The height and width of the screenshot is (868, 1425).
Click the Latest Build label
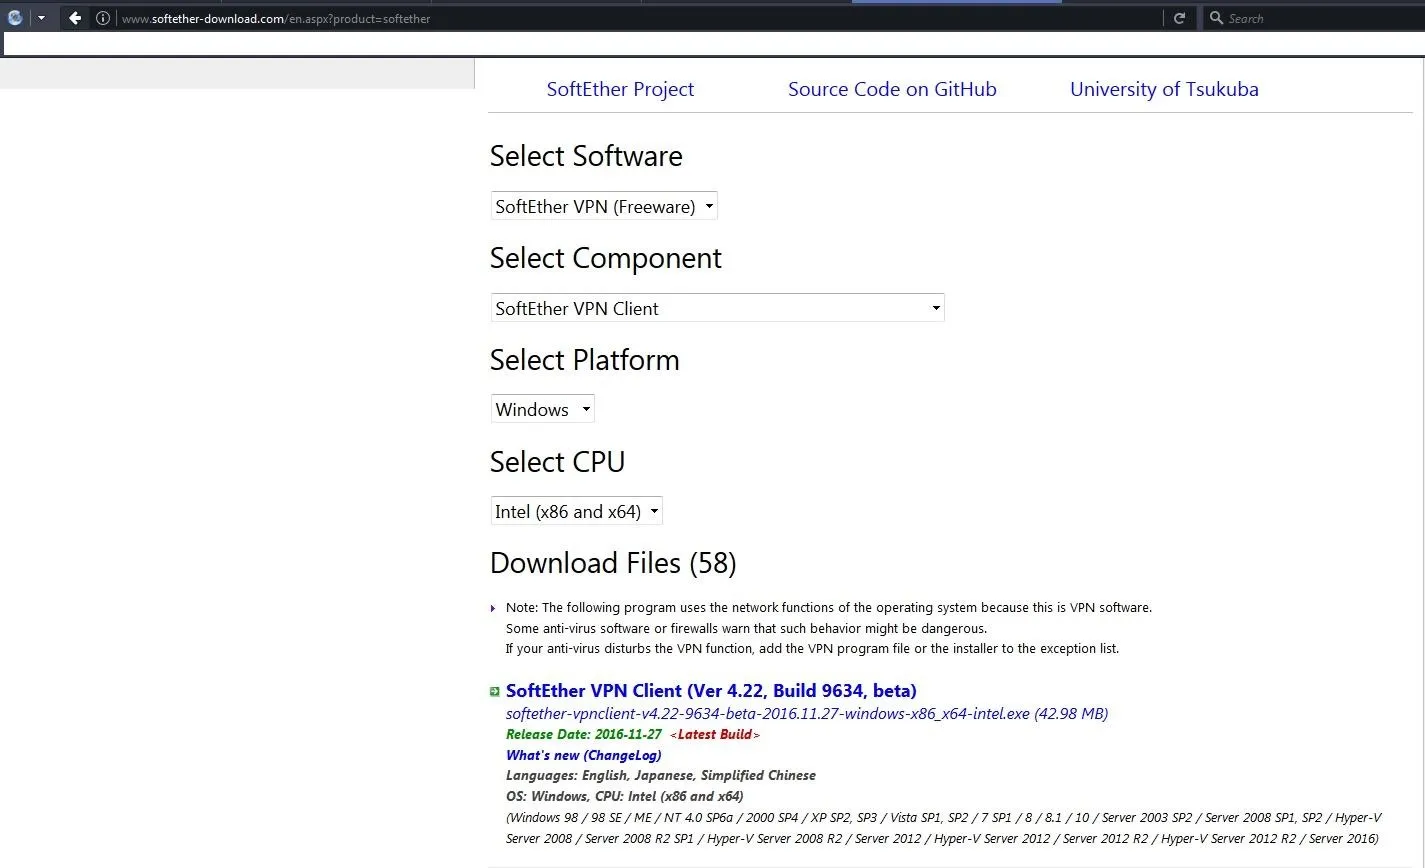click(x=714, y=735)
